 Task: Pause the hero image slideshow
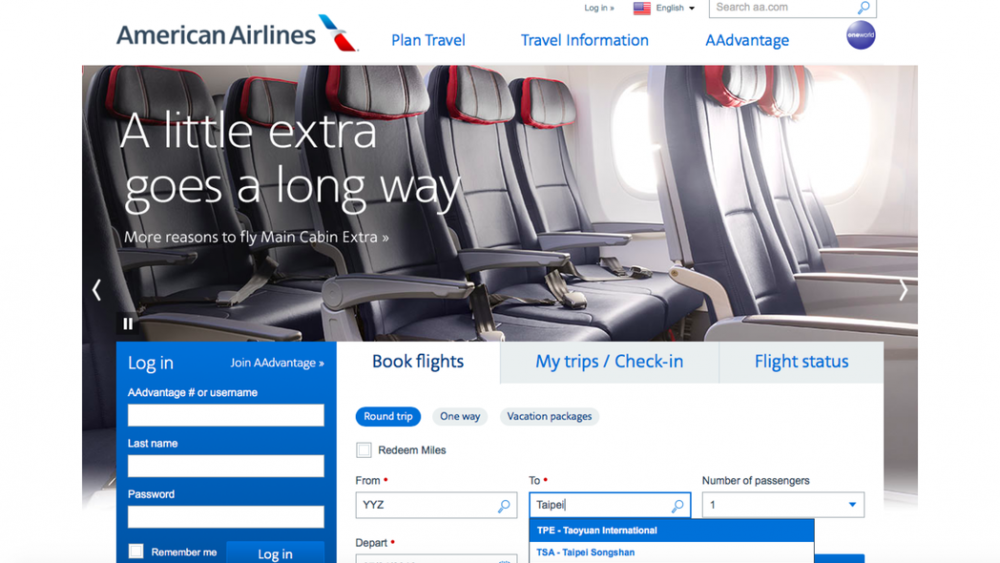[x=128, y=324]
